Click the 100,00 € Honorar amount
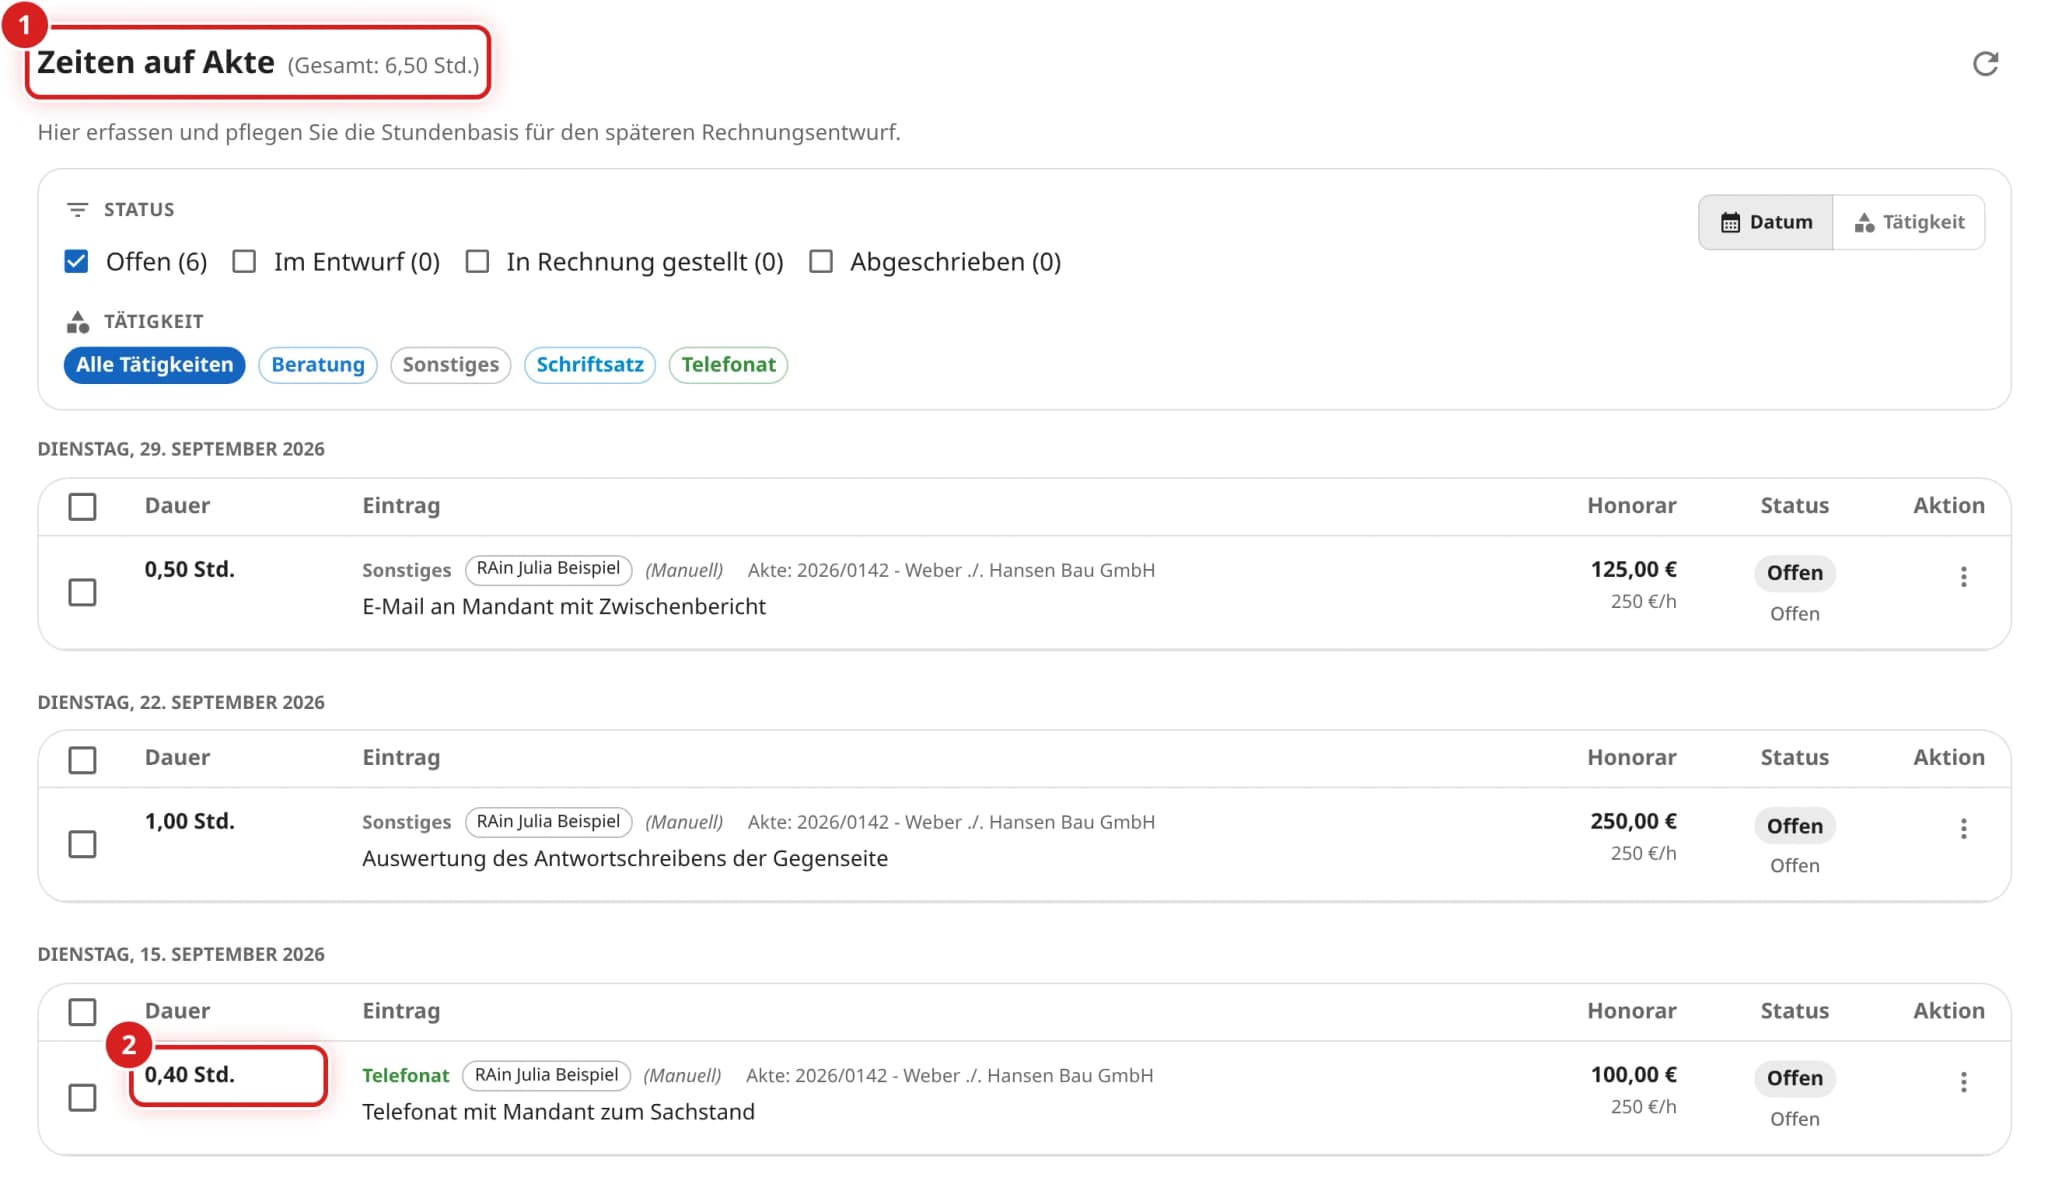Viewport: 2048px width, 1191px height. tap(1633, 1074)
